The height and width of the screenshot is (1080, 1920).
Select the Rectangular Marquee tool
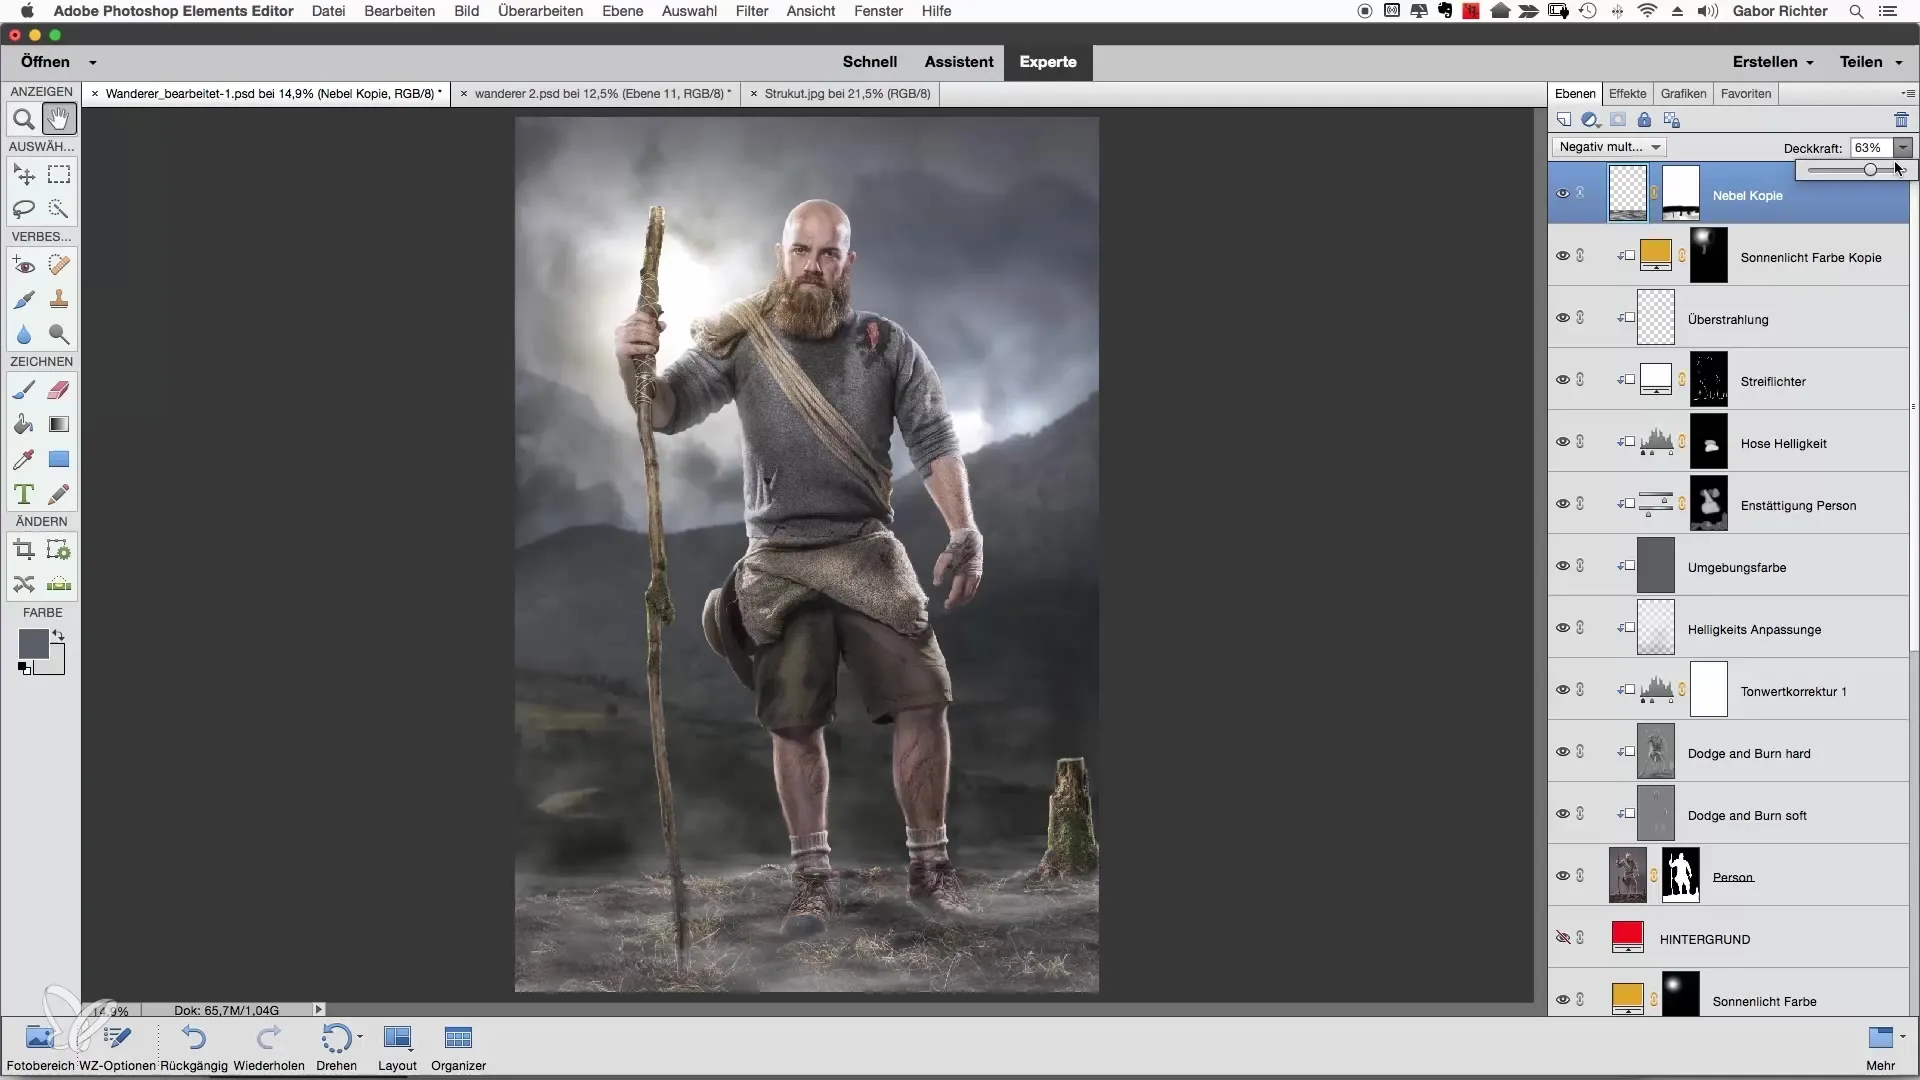coord(59,175)
